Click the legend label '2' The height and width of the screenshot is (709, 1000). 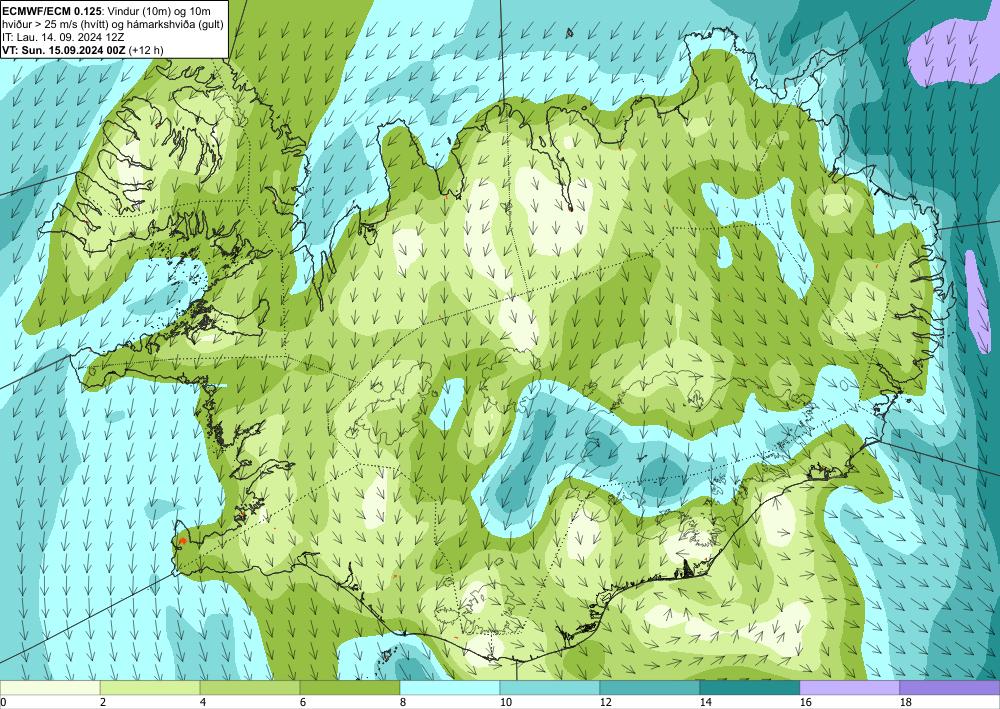(x=103, y=702)
